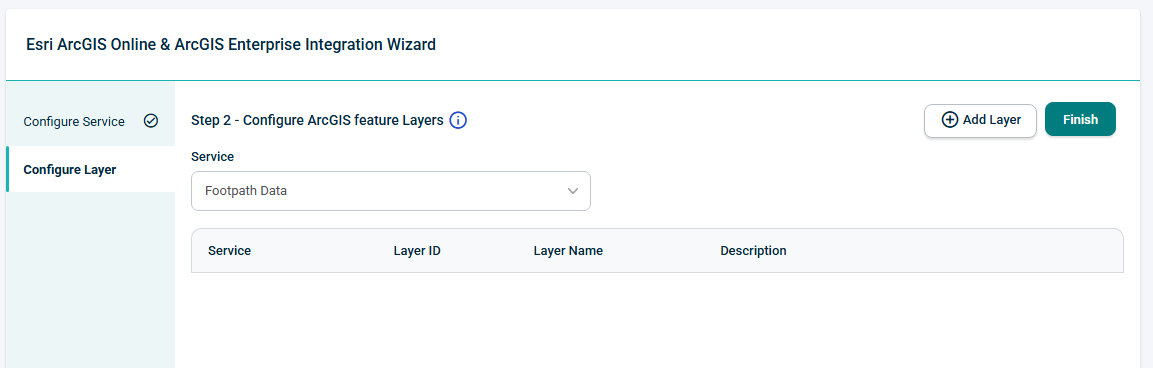The height and width of the screenshot is (368, 1153).
Task: Click the teal indicator bar beside Configure Layer
Action: tap(7, 169)
